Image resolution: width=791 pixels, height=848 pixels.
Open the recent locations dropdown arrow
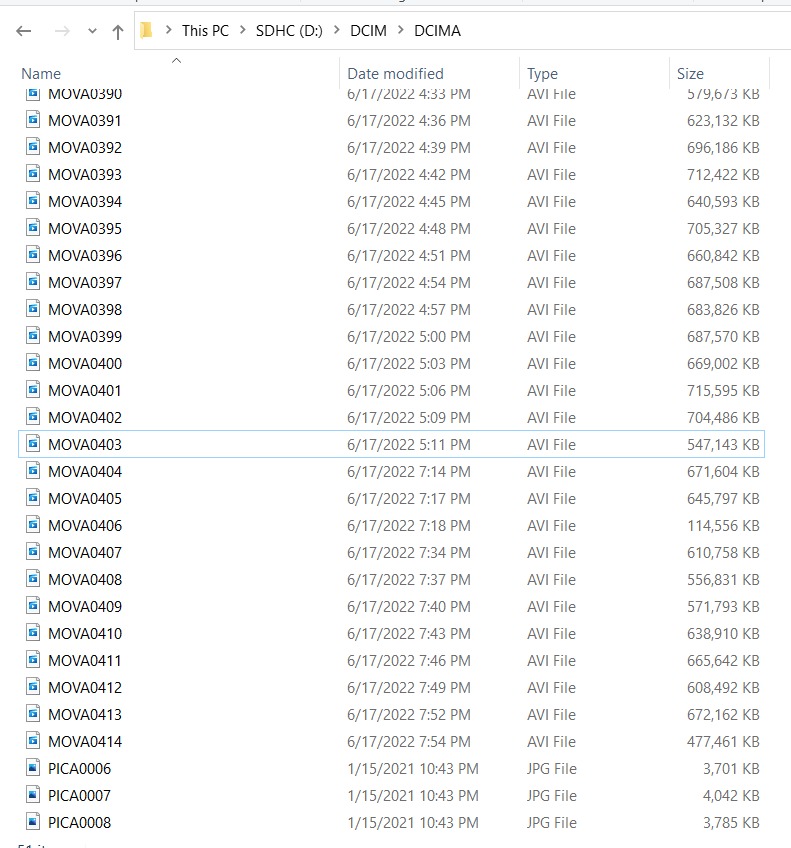tap(92, 31)
